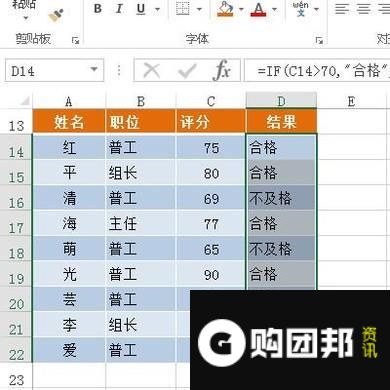
Task: Select name cell 爱
Action: tap(69, 350)
